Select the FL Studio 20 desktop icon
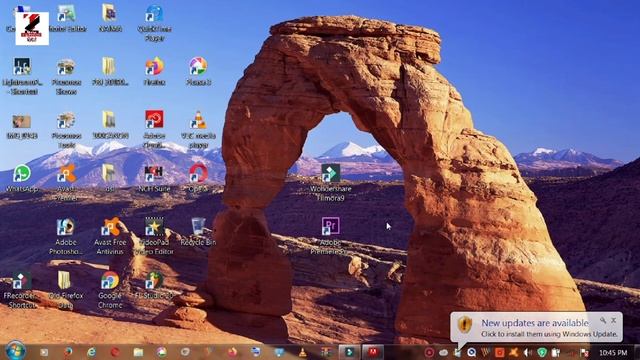640x360 pixels. [154, 285]
